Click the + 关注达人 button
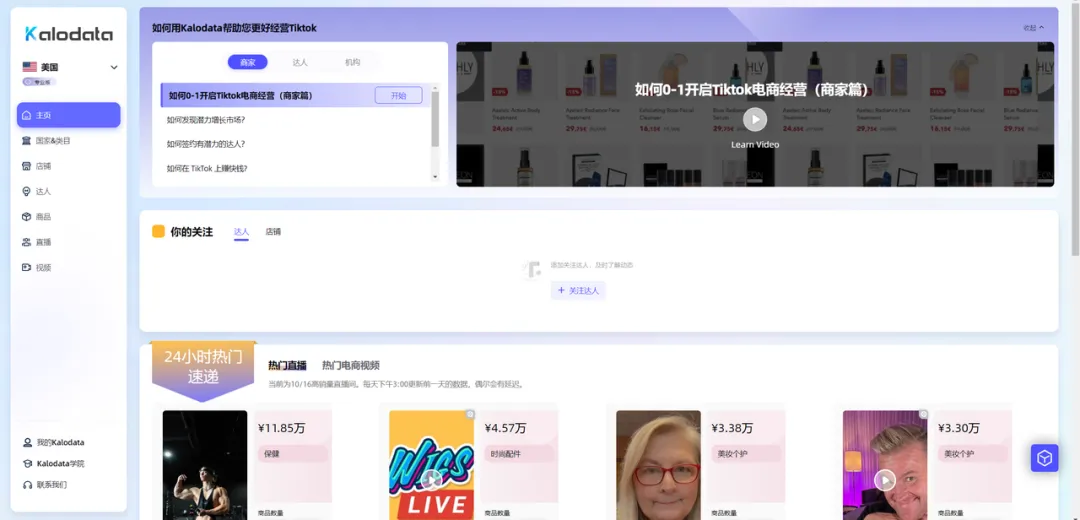The width and height of the screenshot is (1080, 520). coord(578,291)
